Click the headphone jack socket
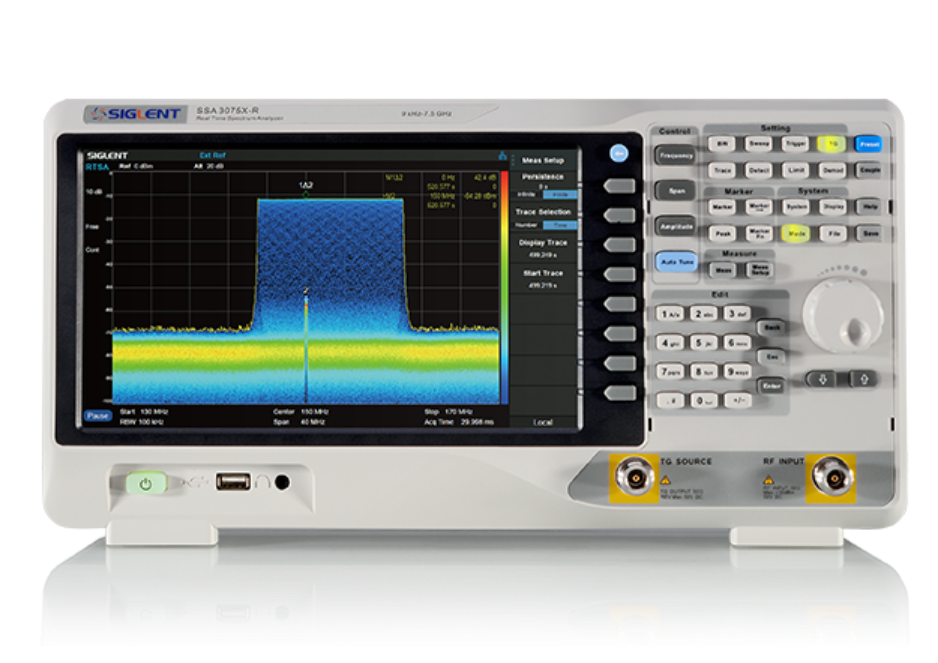 [x=282, y=482]
